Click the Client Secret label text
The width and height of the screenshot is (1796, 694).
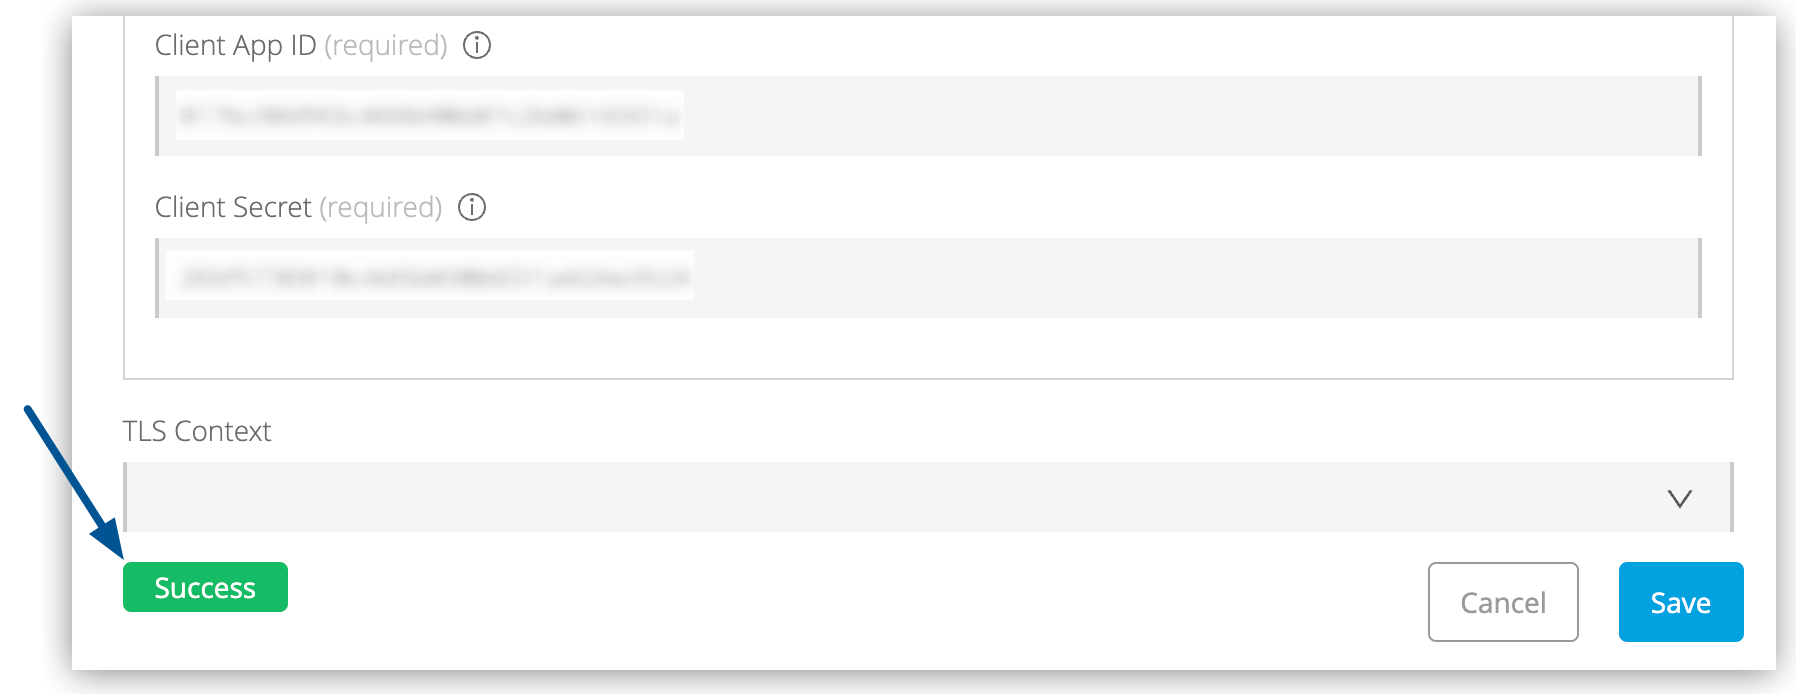click(233, 207)
